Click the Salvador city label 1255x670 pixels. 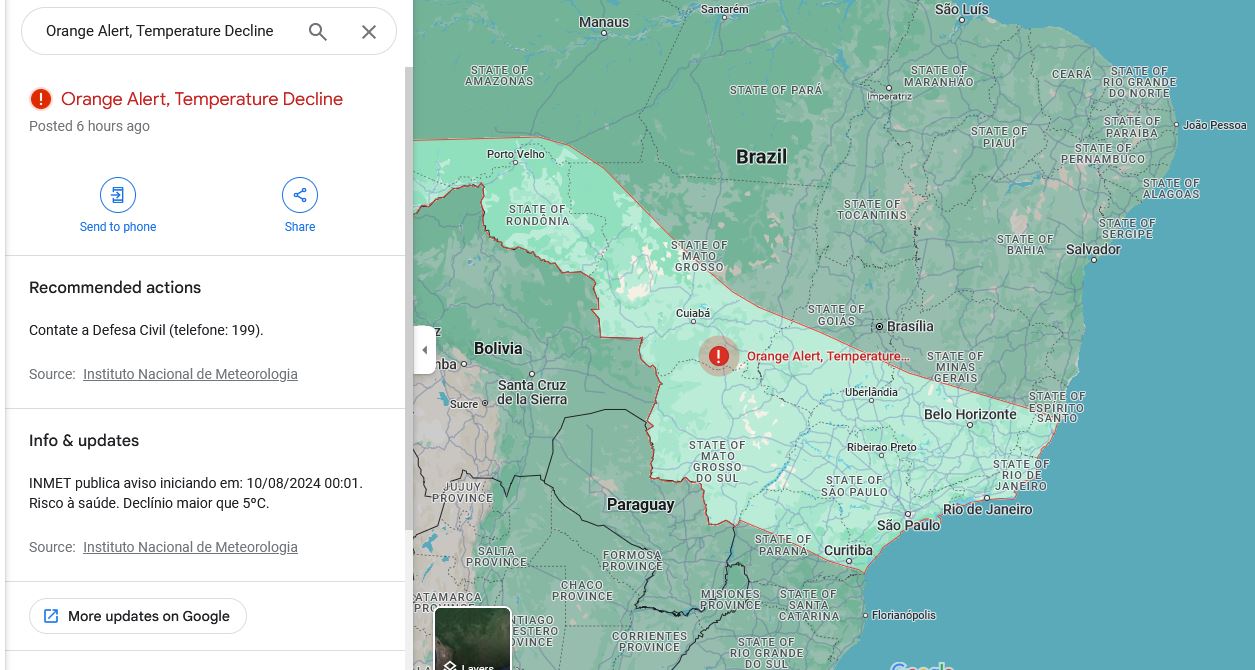pos(1093,249)
